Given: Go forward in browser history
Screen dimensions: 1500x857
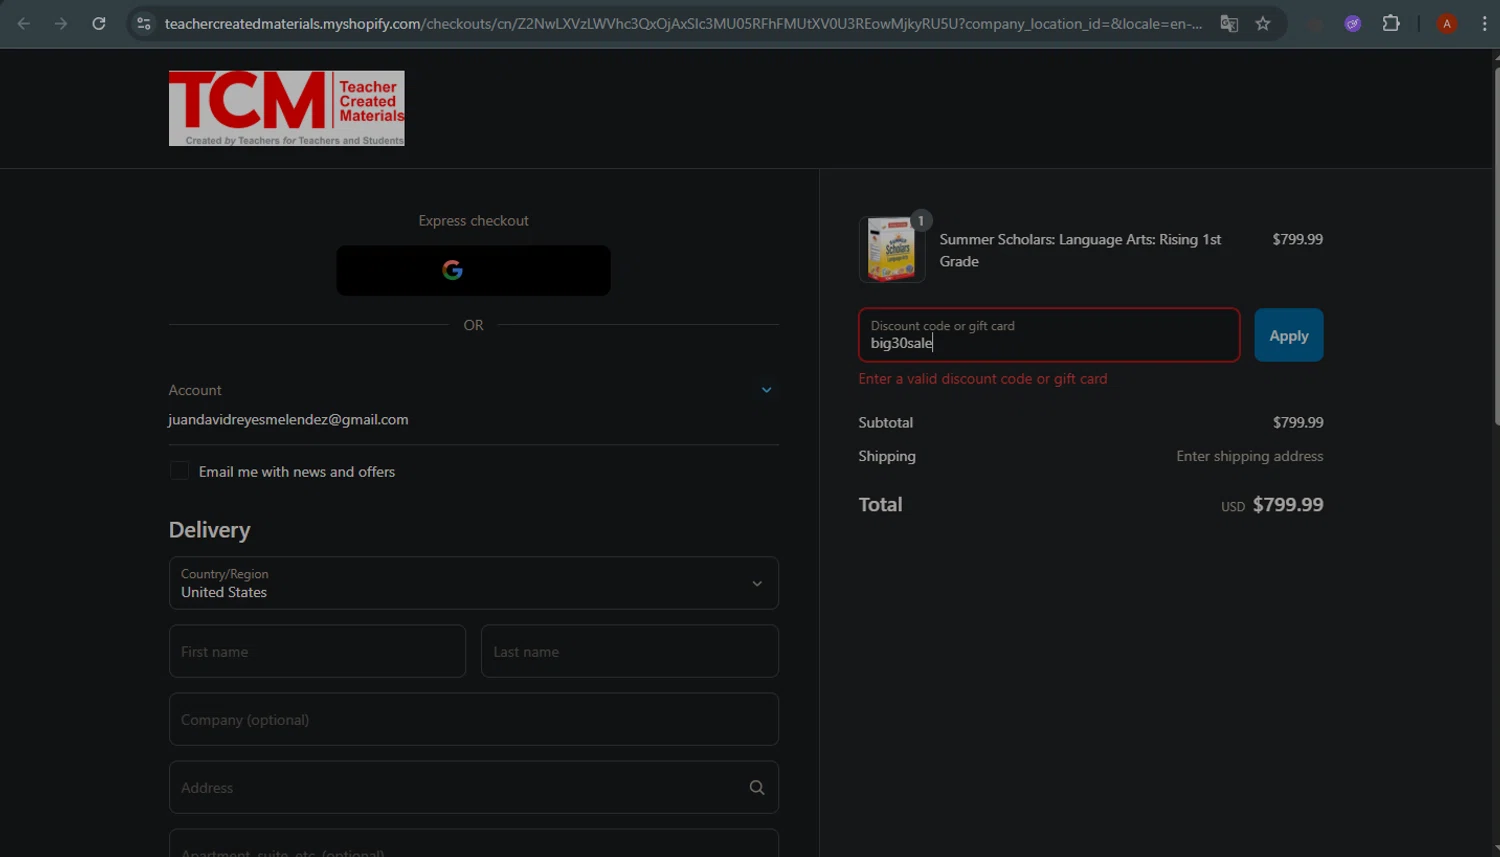Looking at the screenshot, I should [x=61, y=23].
